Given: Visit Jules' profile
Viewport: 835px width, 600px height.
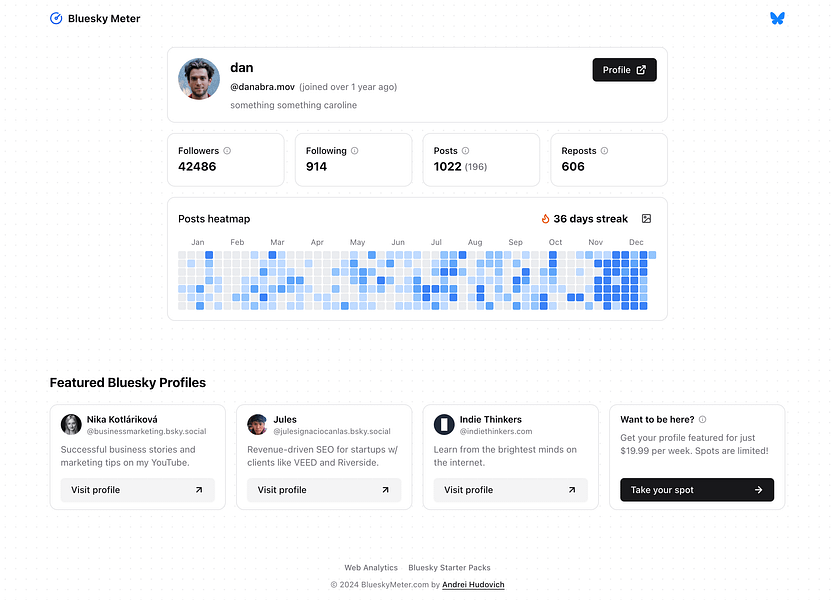Looking at the screenshot, I should [x=324, y=490].
